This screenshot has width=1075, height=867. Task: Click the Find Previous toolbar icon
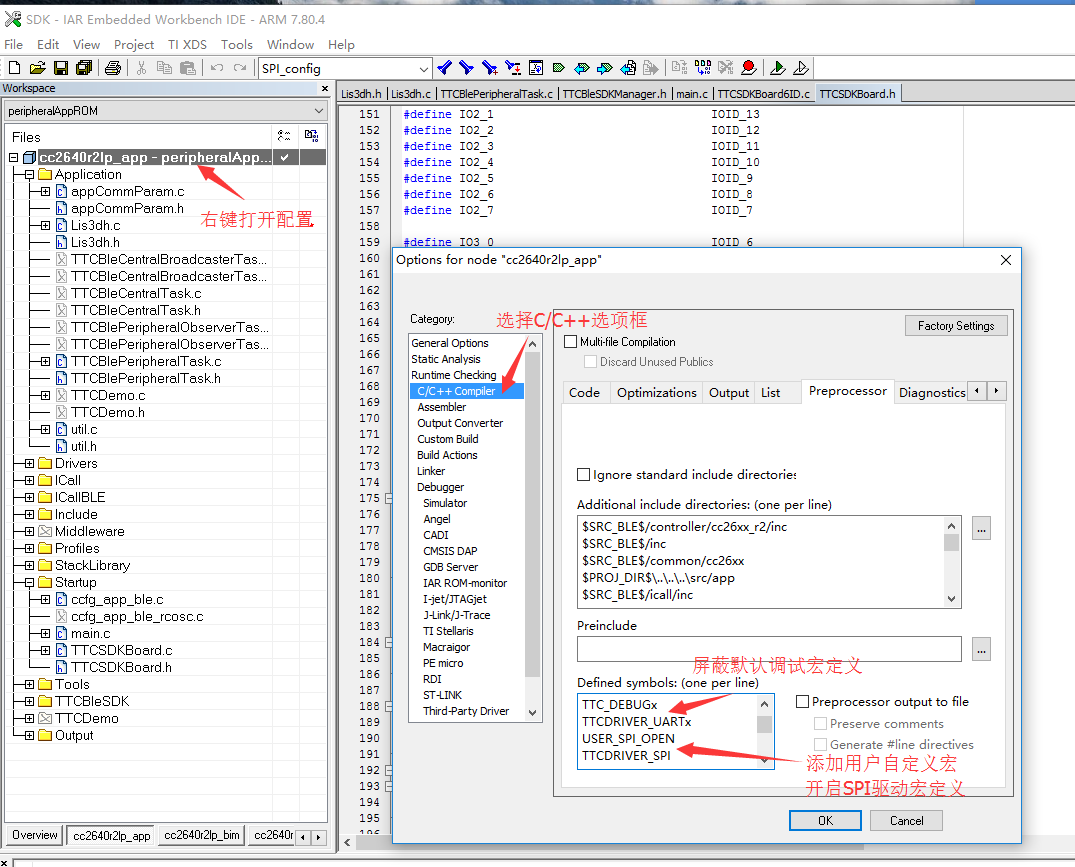pyautogui.click(x=444, y=68)
